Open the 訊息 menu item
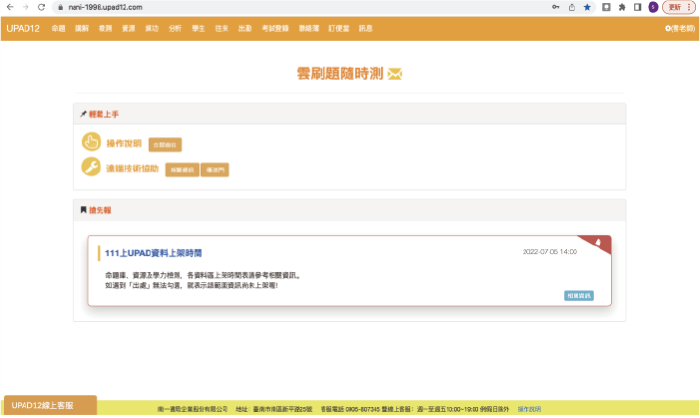 pyautogui.click(x=365, y=28)
